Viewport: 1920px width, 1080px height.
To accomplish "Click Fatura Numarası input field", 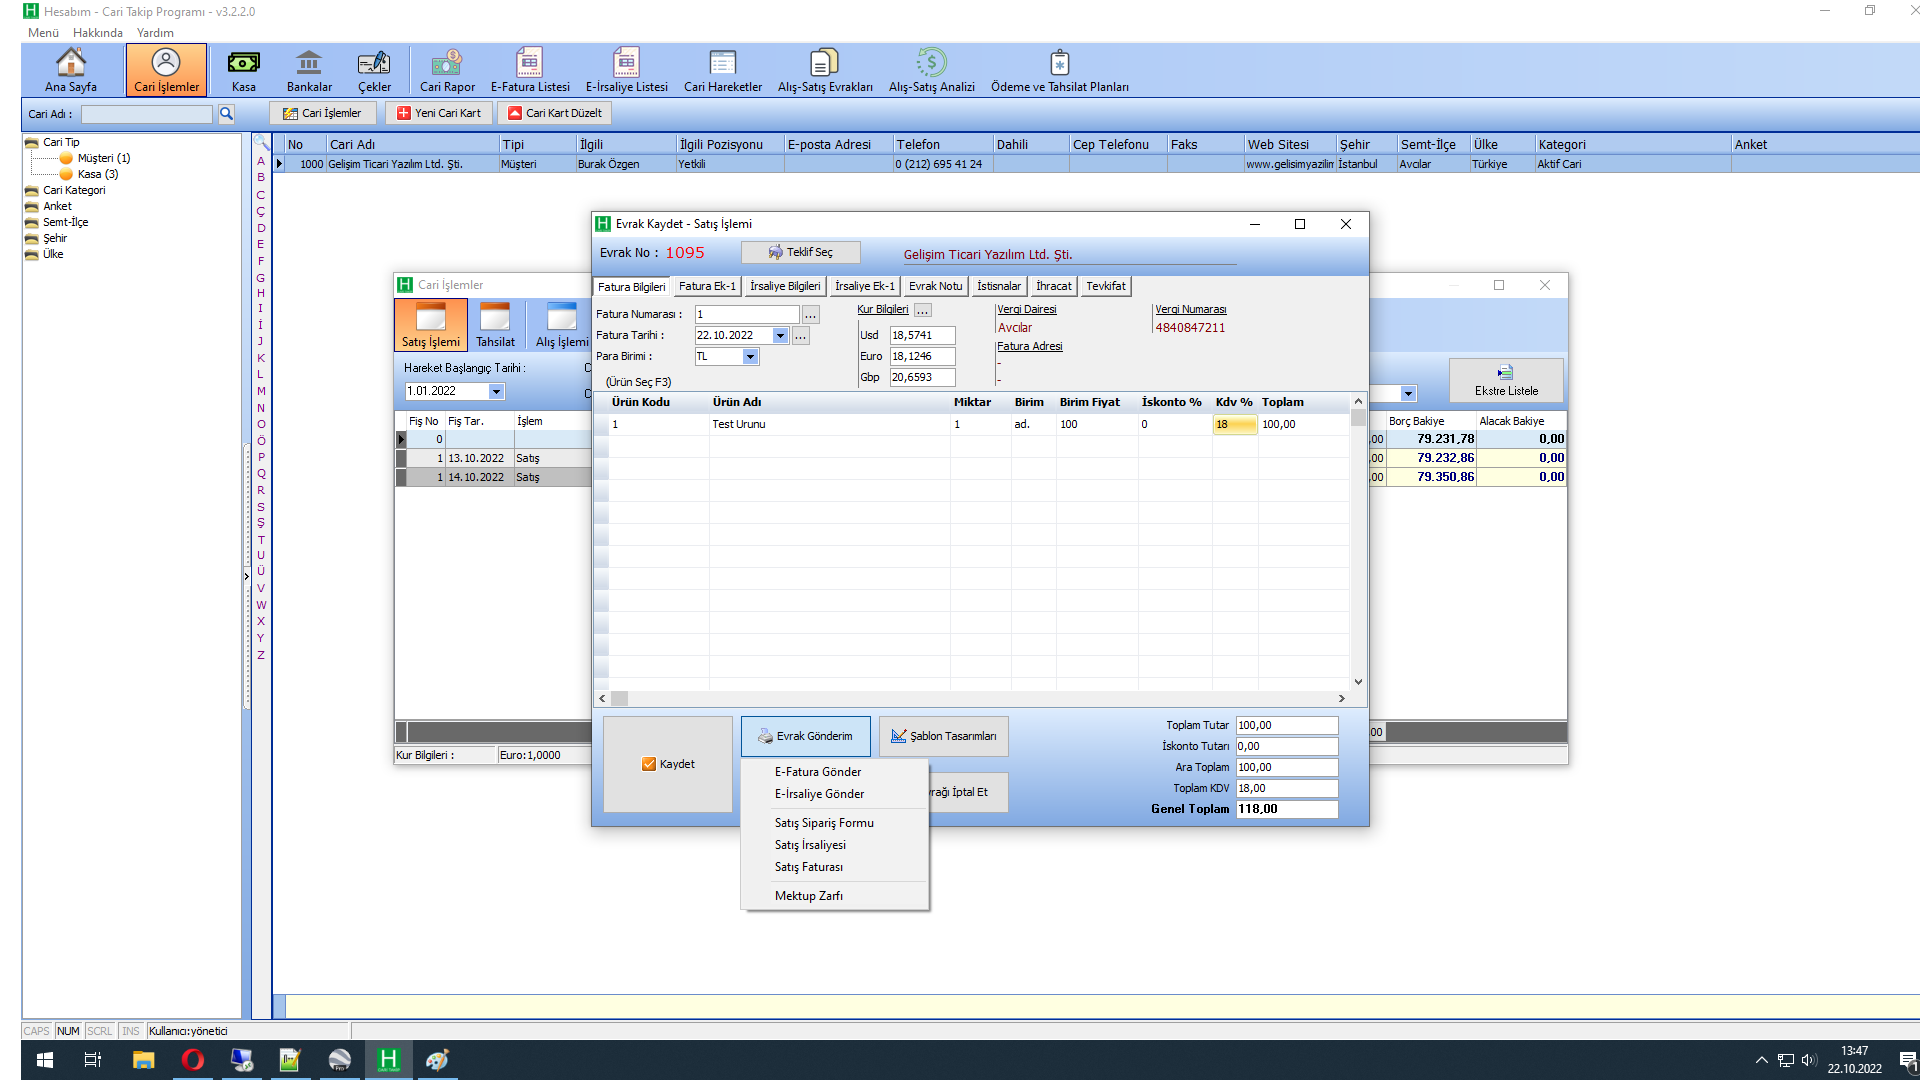I will click(747, 315).
